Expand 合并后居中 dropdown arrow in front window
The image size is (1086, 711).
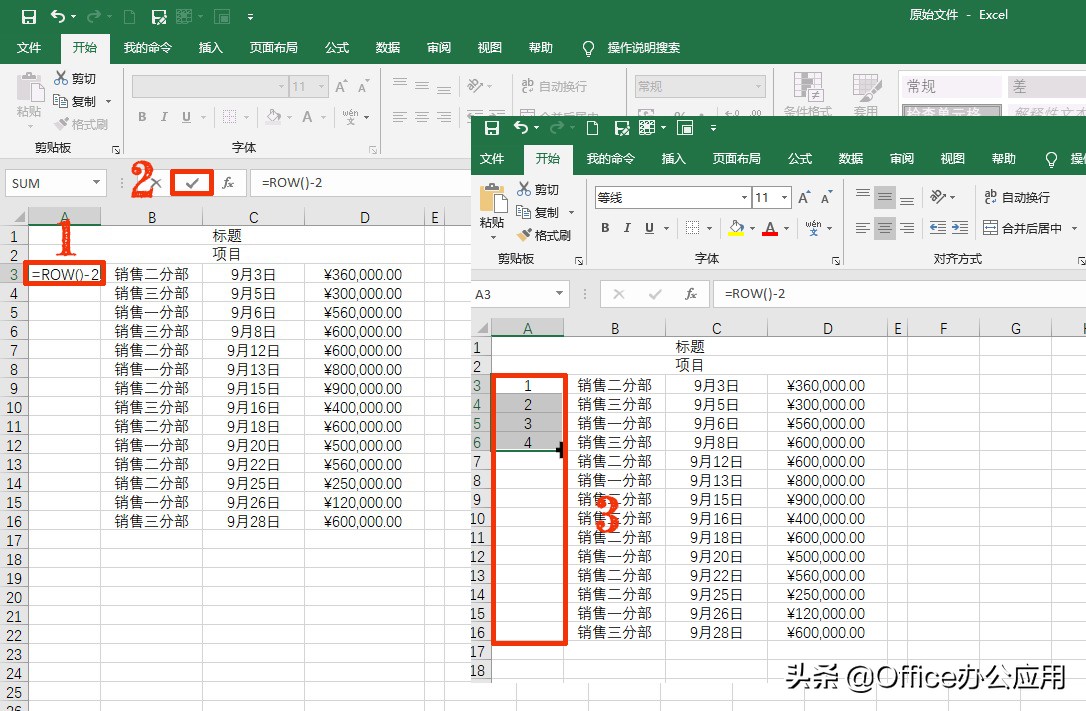[1074, 228]
